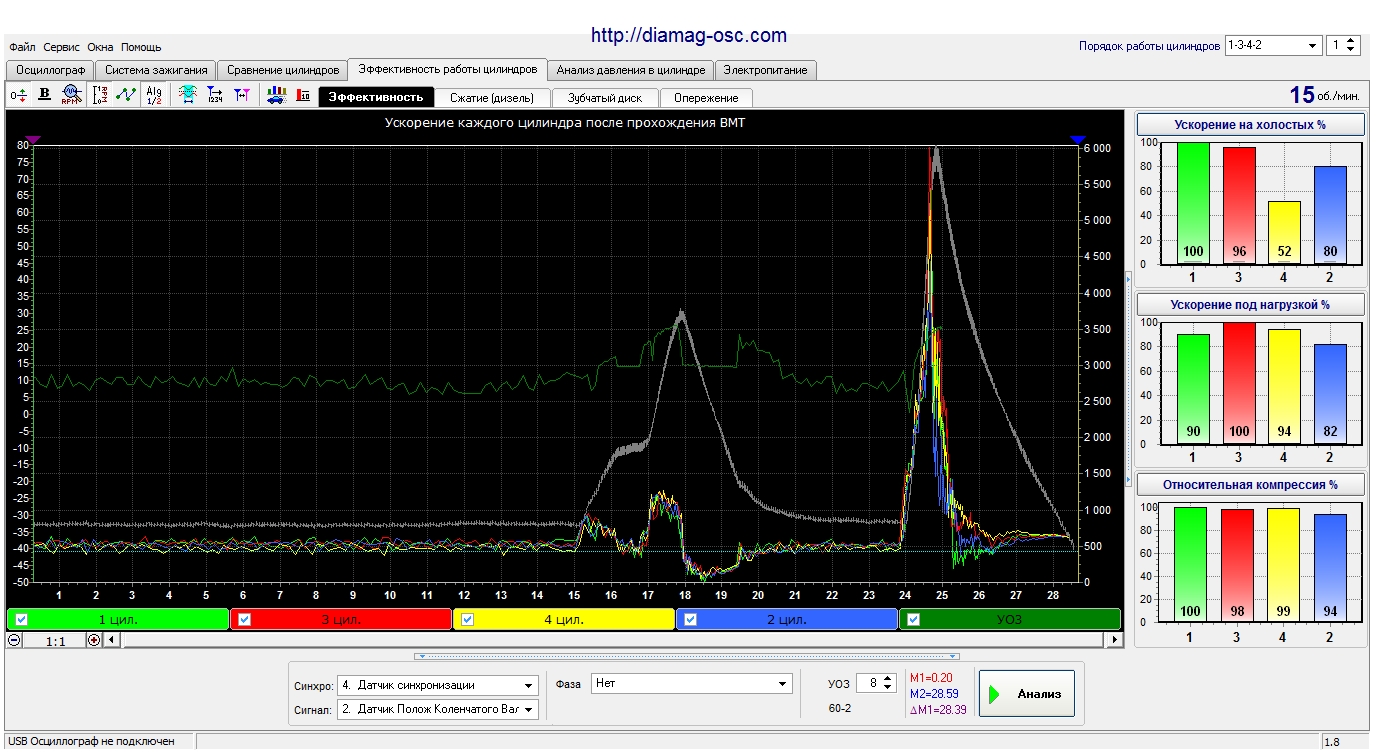
Task: Click the 15 об./мин. RPM readout
Action: [1325, 95]
